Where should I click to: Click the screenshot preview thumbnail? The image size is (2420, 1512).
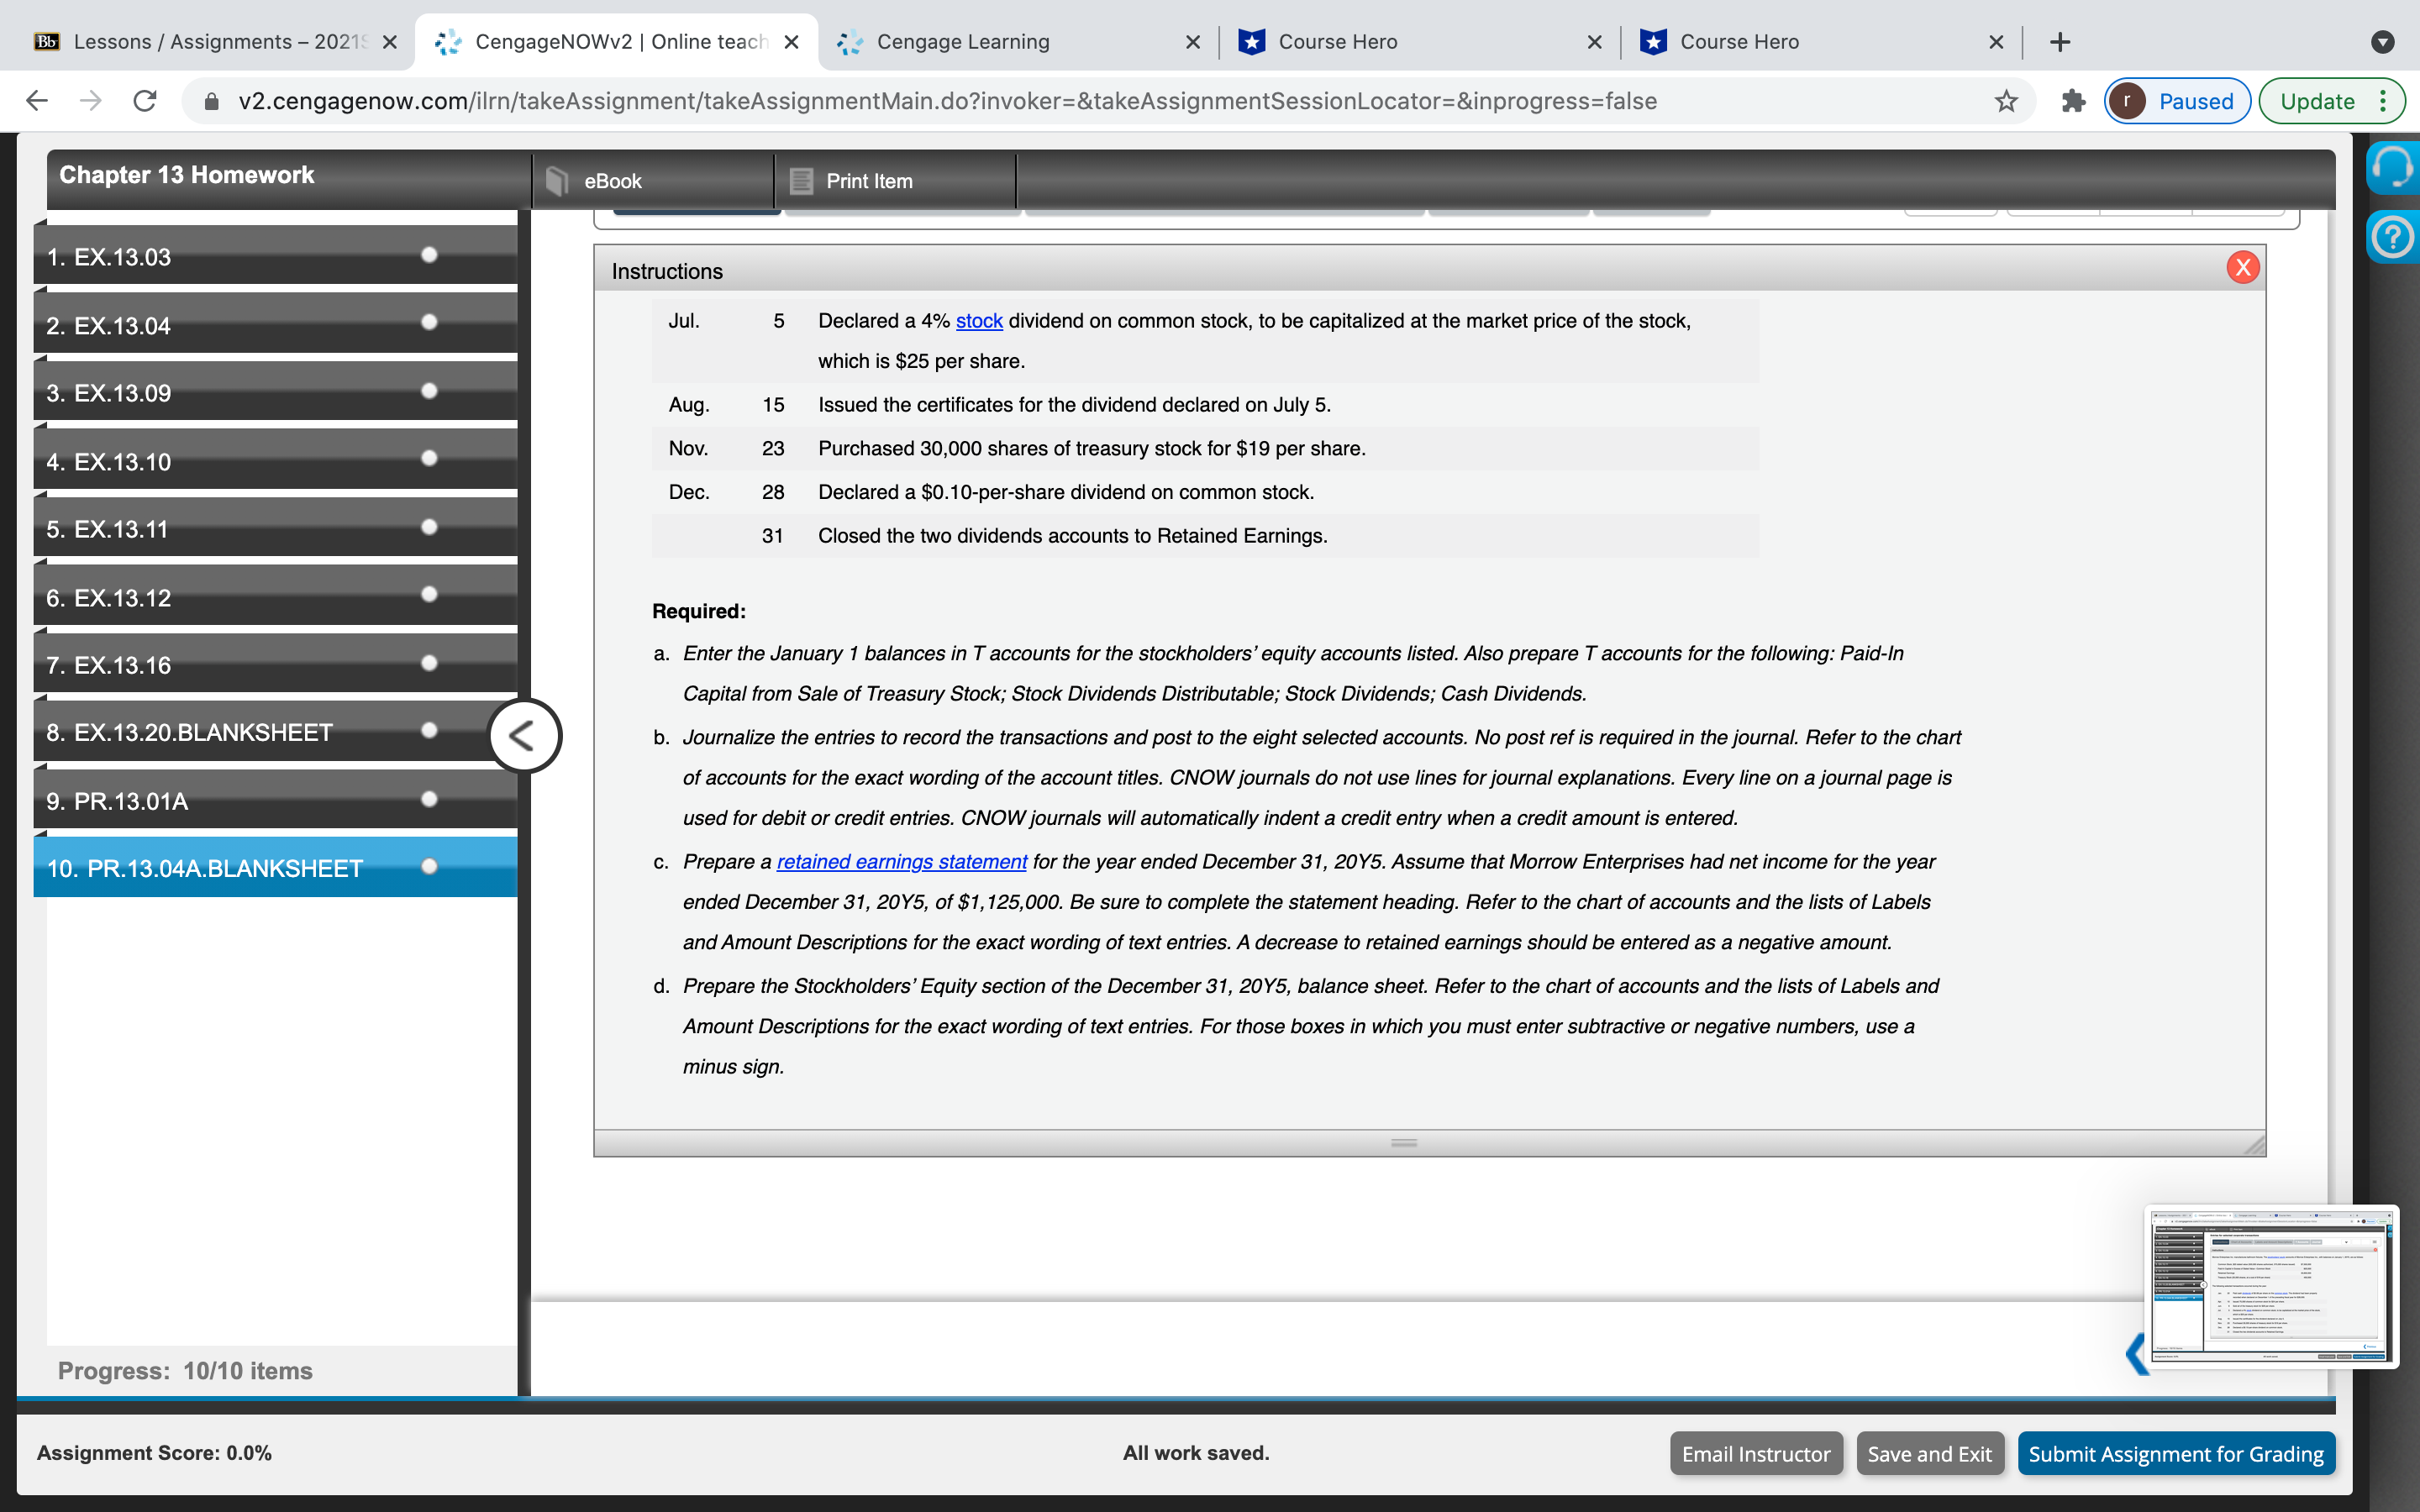coord(2271,1286)
